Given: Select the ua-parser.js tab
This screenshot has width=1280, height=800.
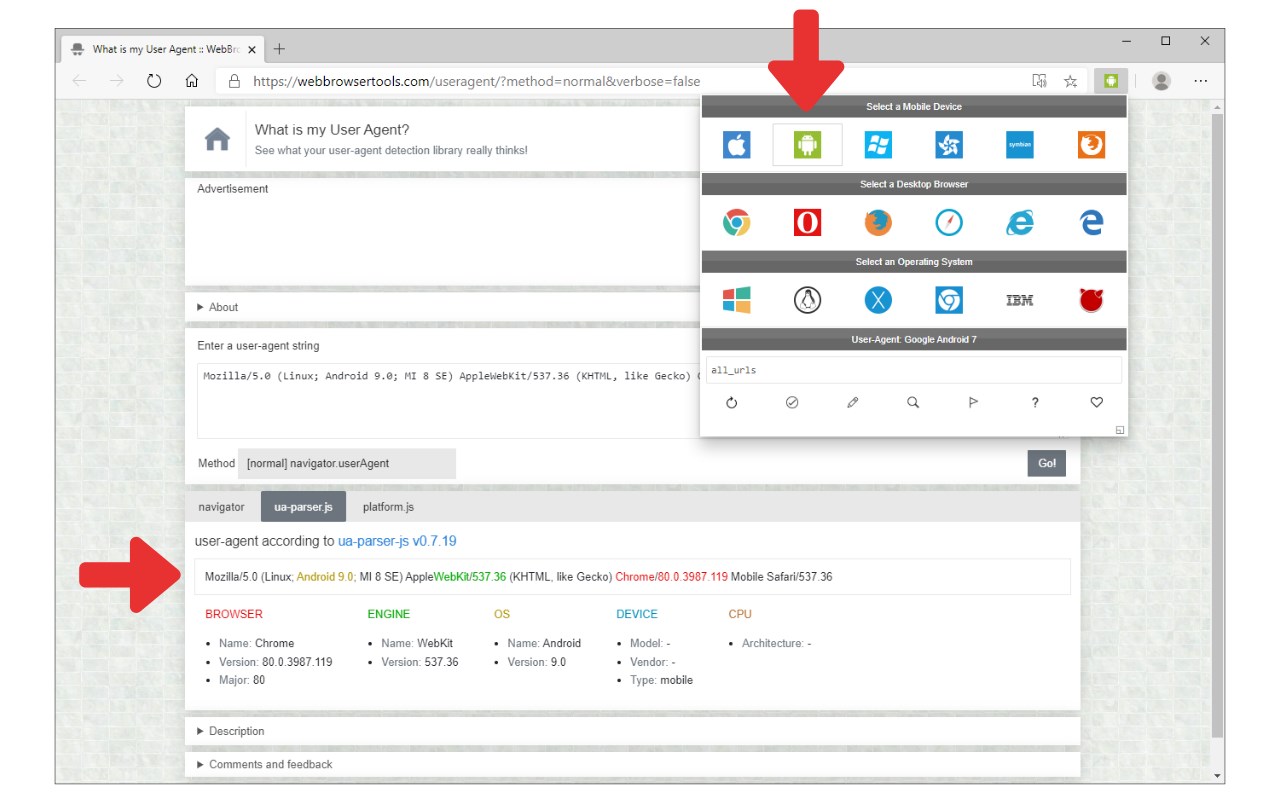Looking at the screenshot, I should (x=303, y=507).
